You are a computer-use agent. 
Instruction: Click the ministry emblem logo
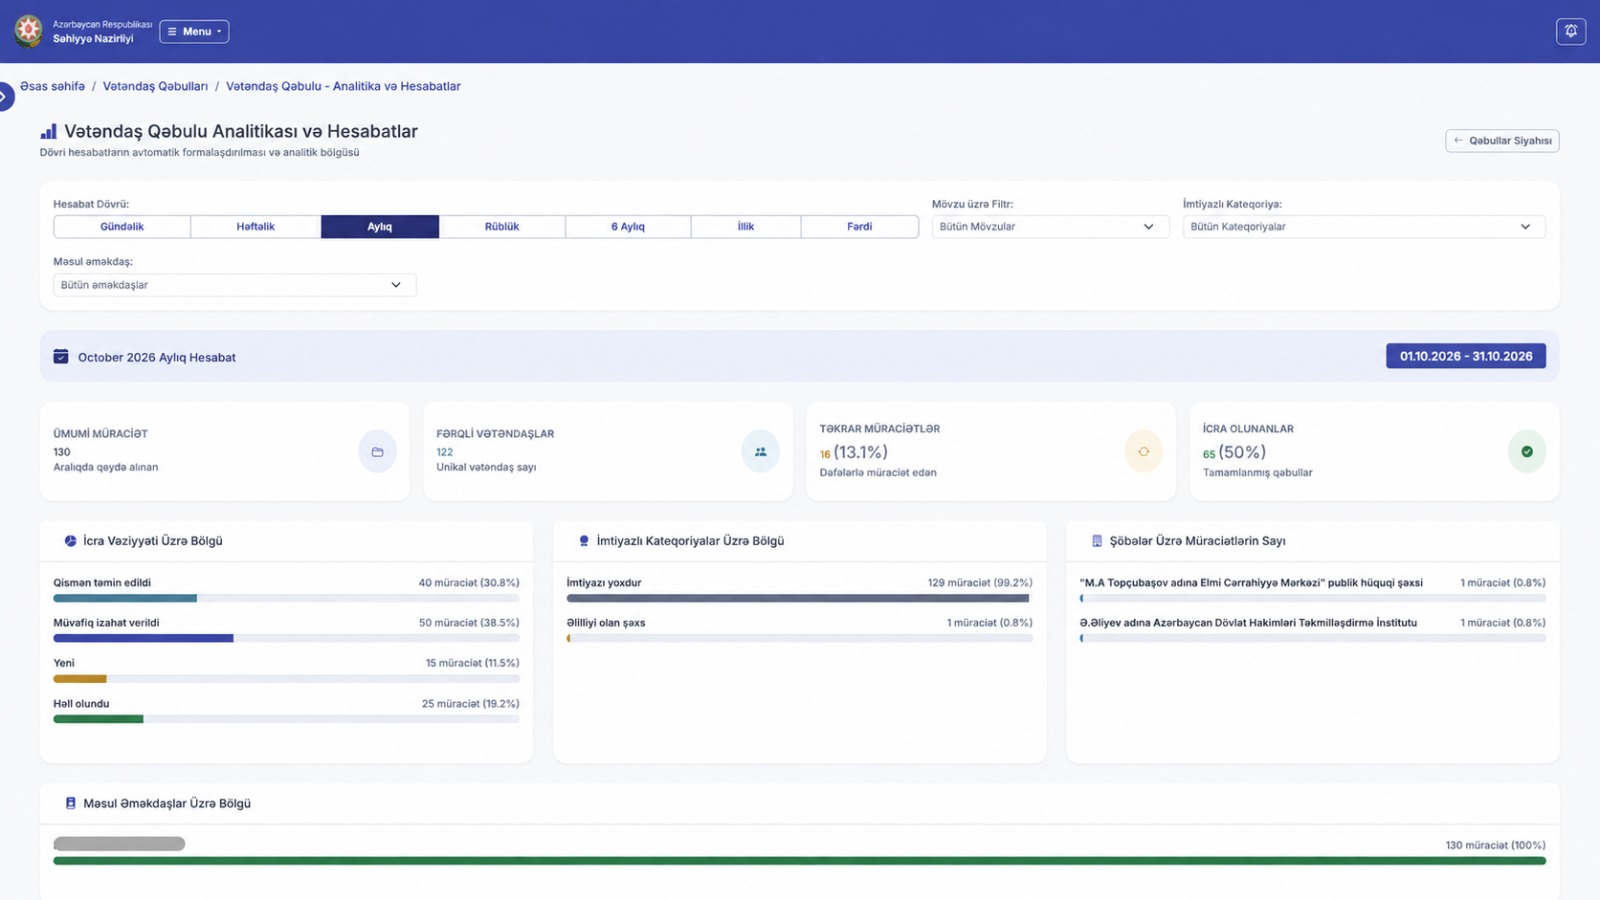[28, 31]
